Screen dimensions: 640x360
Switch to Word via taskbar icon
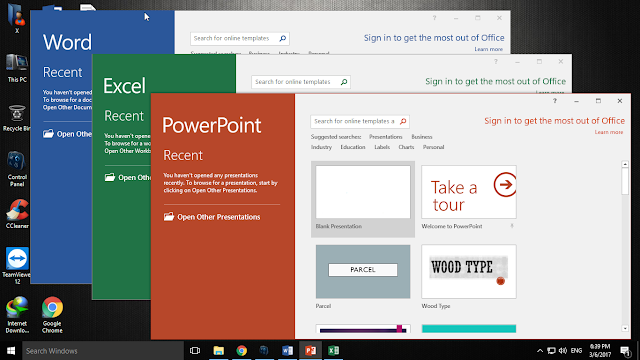(287, 351)
